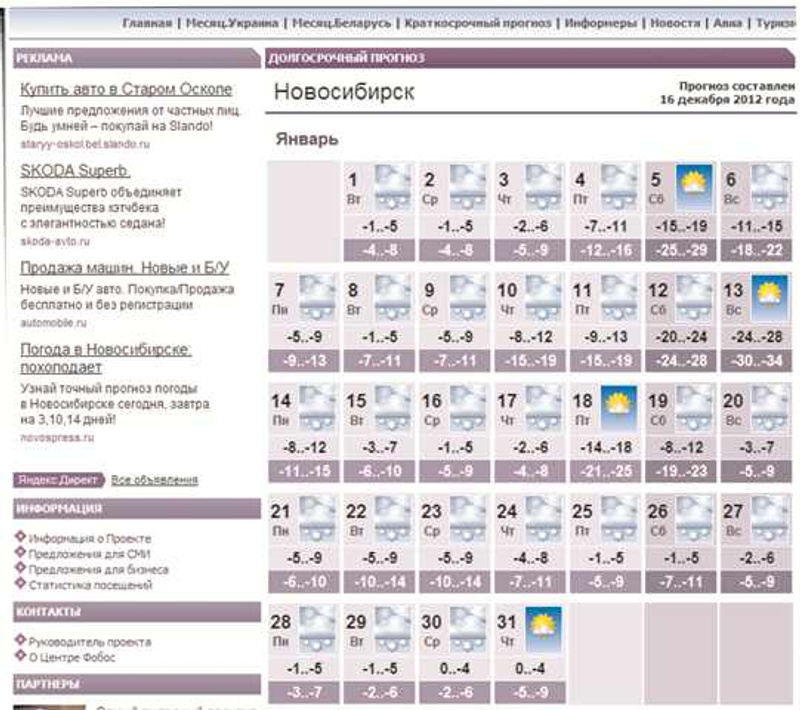Open the Новости section in navigation
800x710 pixels.
point(675,22)
